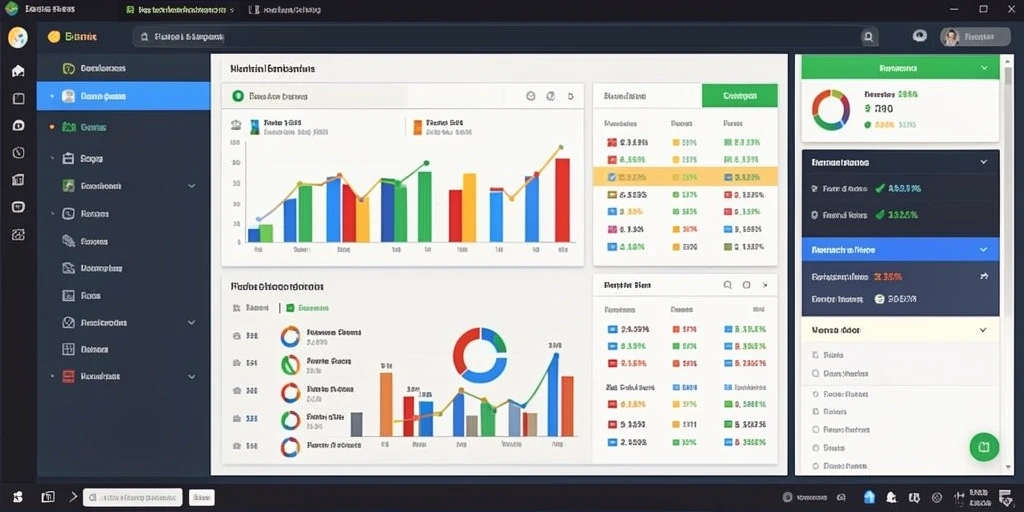This screenshot has height=512, width=1024.
Task: Tick the first checkbox in the cream list panel
Action: pos(815,355)
